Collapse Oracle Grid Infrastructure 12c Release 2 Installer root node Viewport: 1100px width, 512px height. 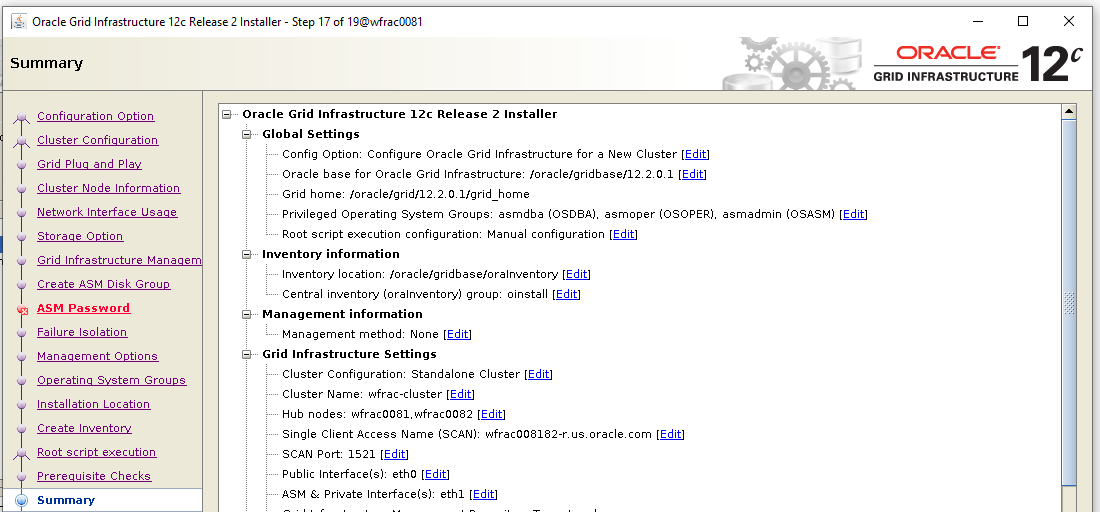click(x=227, y=114)
